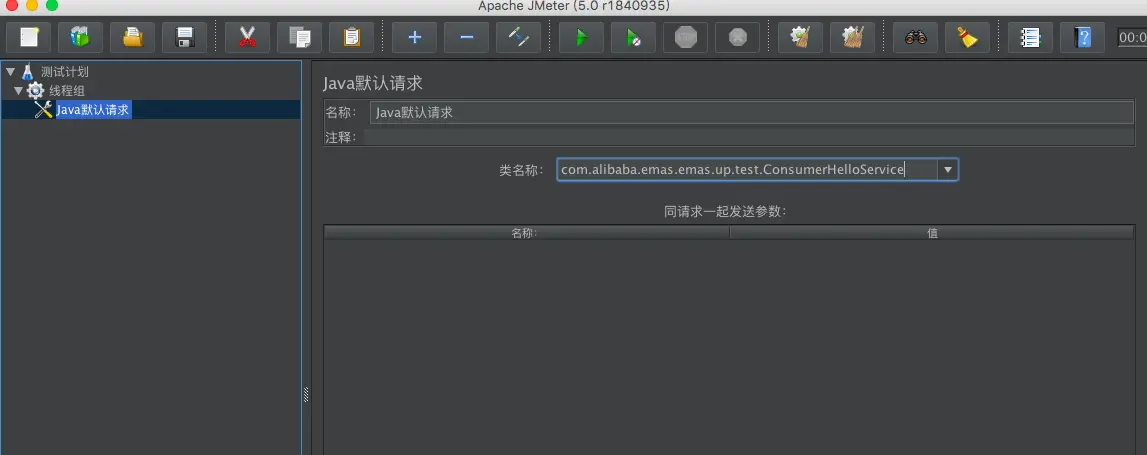Select the 测试计划 tree item
This screenshot has width=1147, height=455.
click(65, 72)
